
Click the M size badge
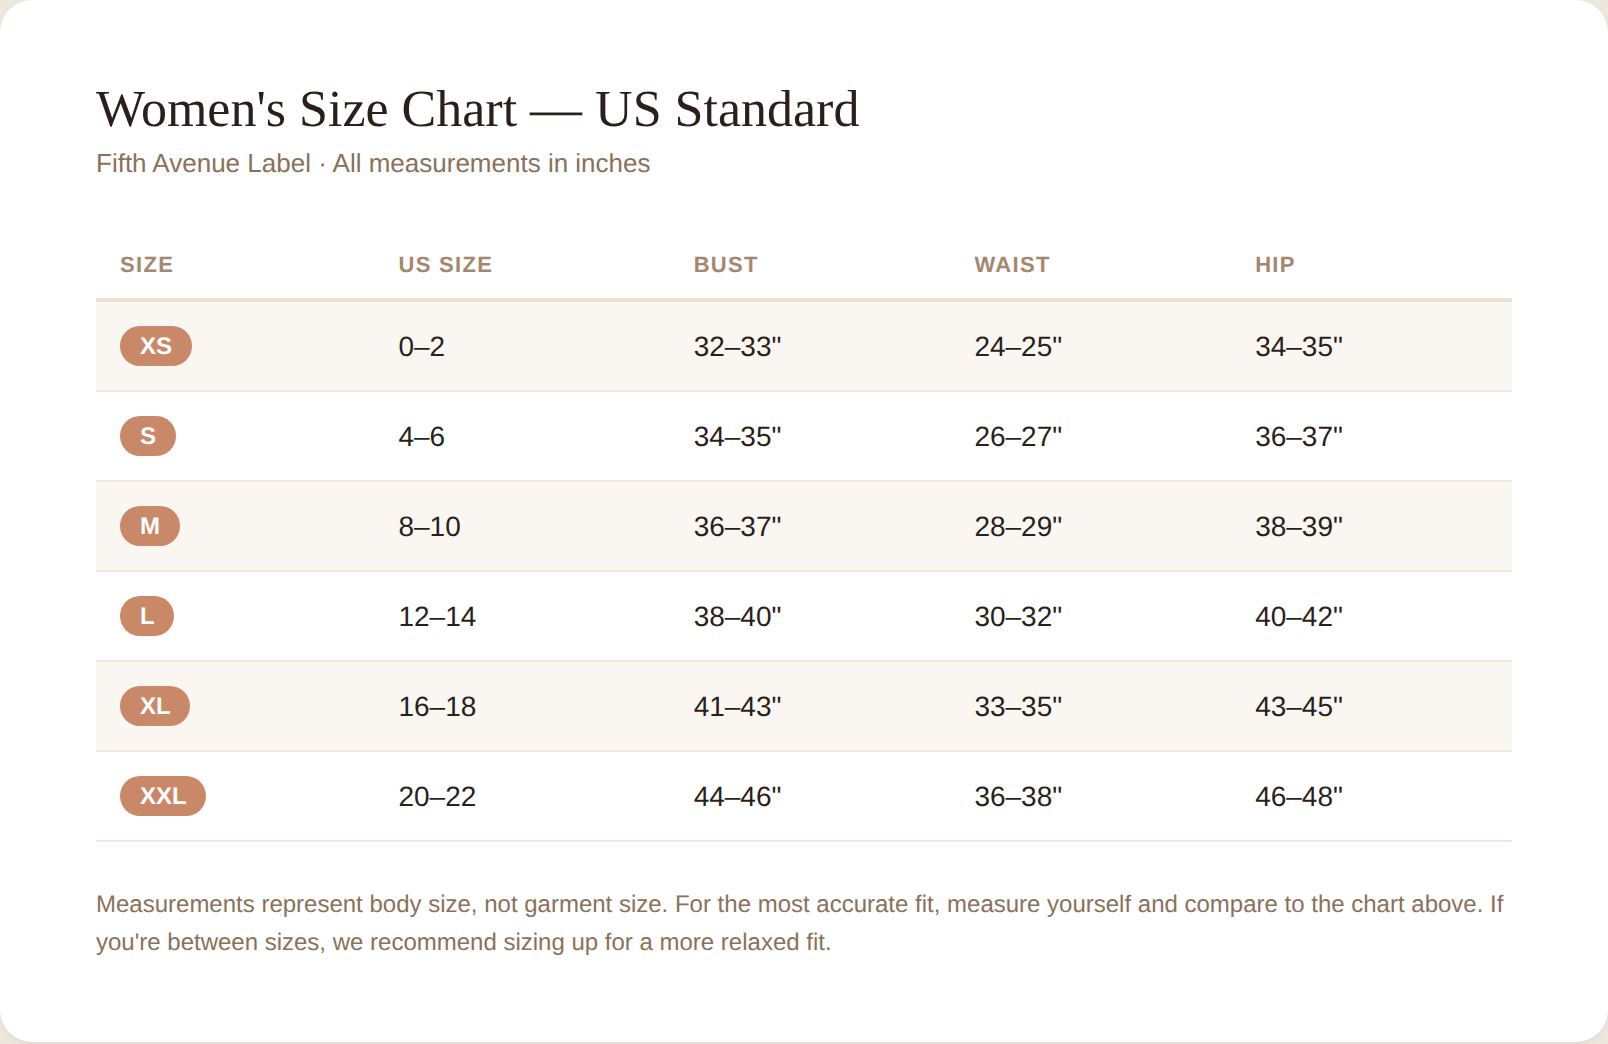pyautogui.click(x=150, y=526)
